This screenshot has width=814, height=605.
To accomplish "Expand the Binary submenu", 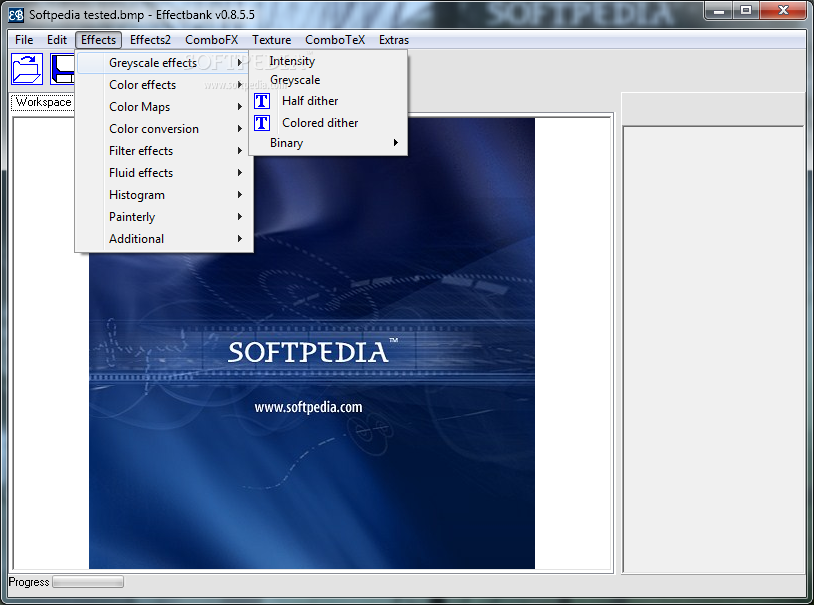I will pyautogui.click(x=328, y=143).
